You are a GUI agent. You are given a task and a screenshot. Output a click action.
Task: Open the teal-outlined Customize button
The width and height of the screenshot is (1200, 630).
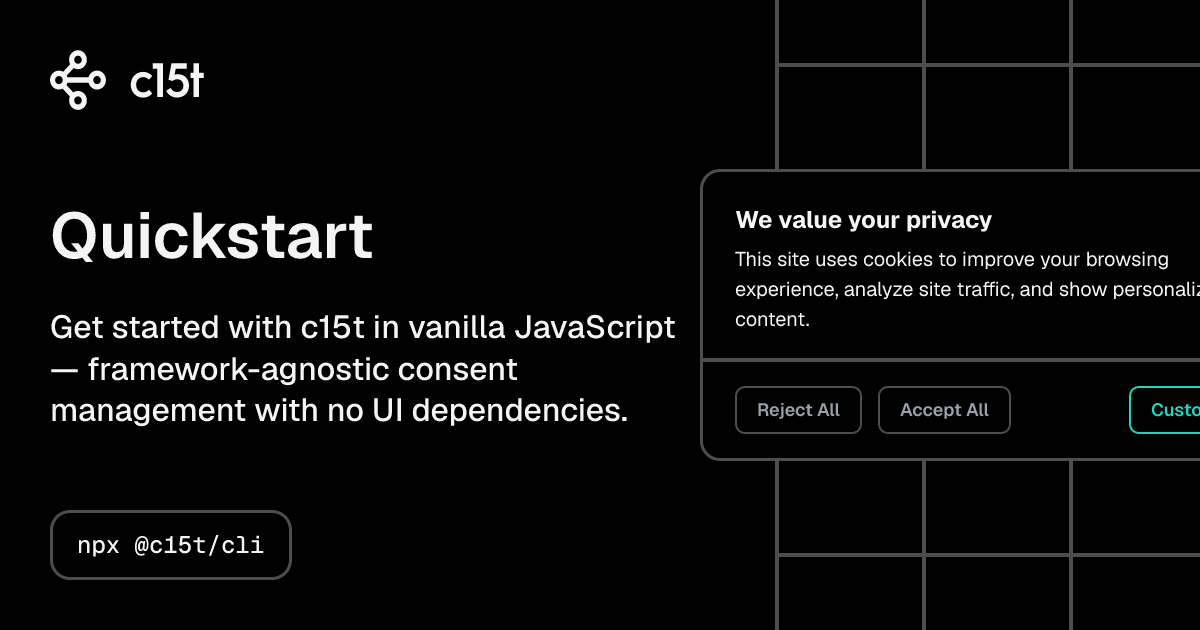click(1165, 410)
